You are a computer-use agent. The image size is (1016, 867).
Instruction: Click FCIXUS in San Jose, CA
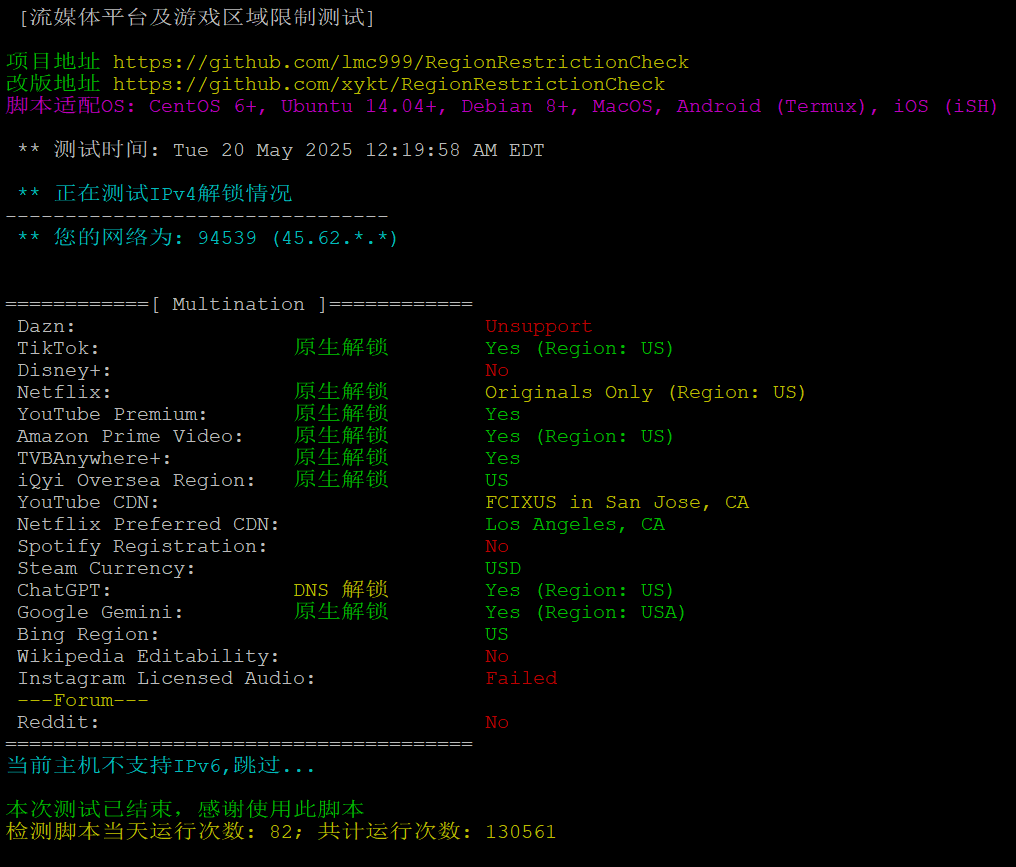click(x=617, y=503)
